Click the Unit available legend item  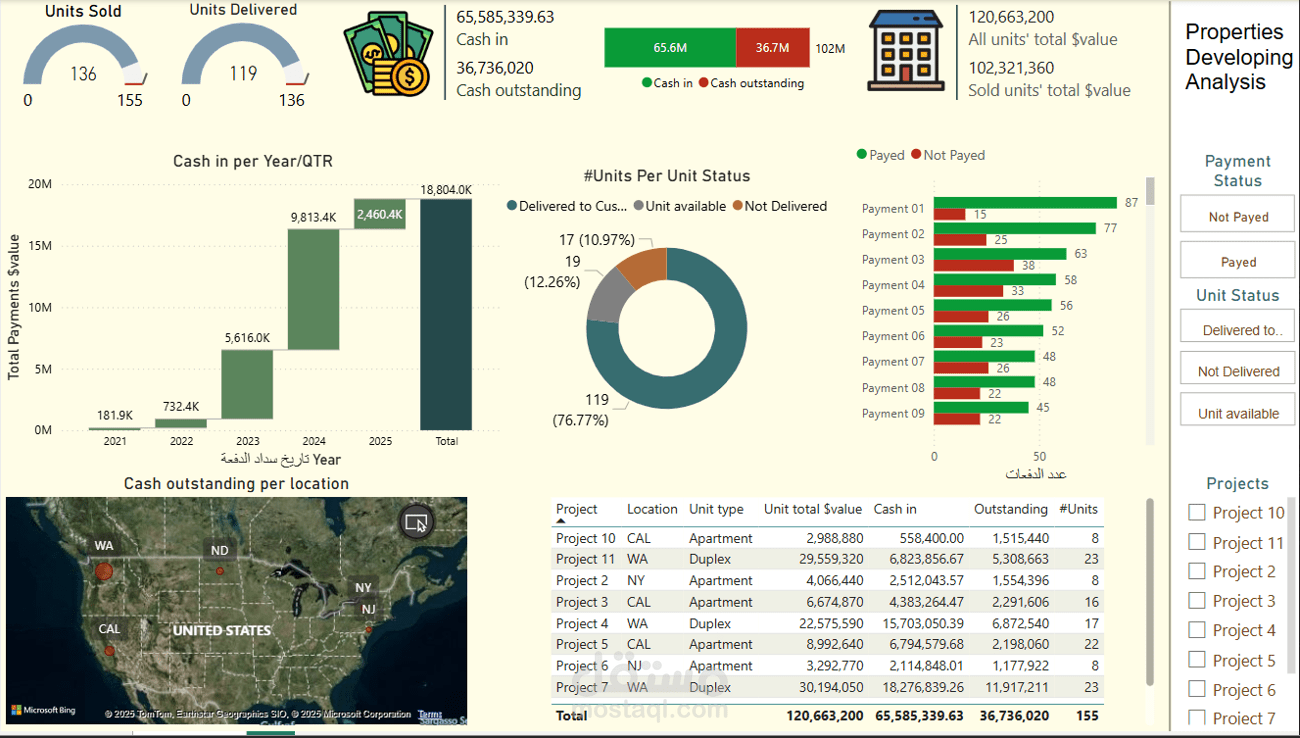click(680, 206)
